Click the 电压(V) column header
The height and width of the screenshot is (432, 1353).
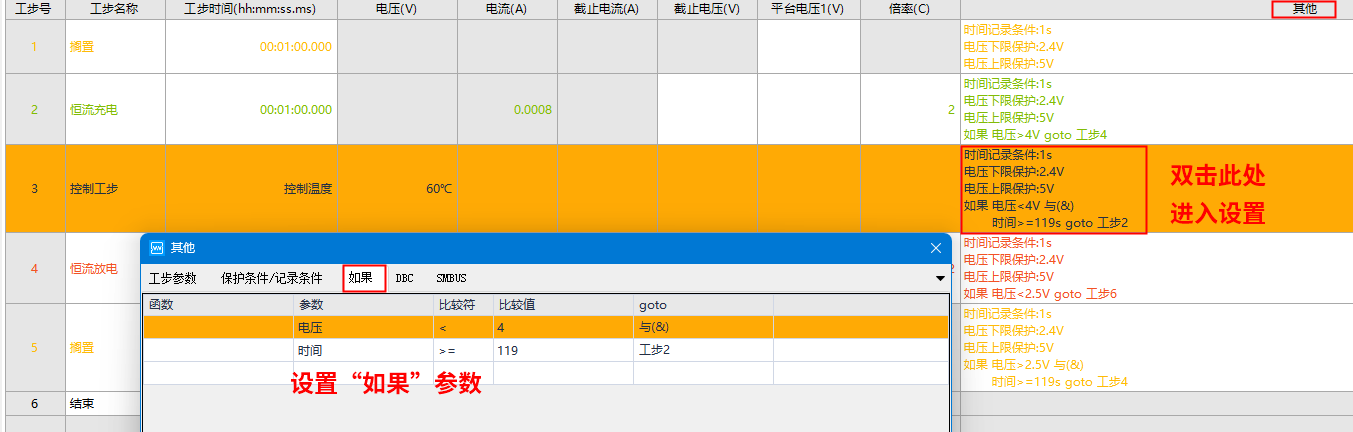[397, 9]
